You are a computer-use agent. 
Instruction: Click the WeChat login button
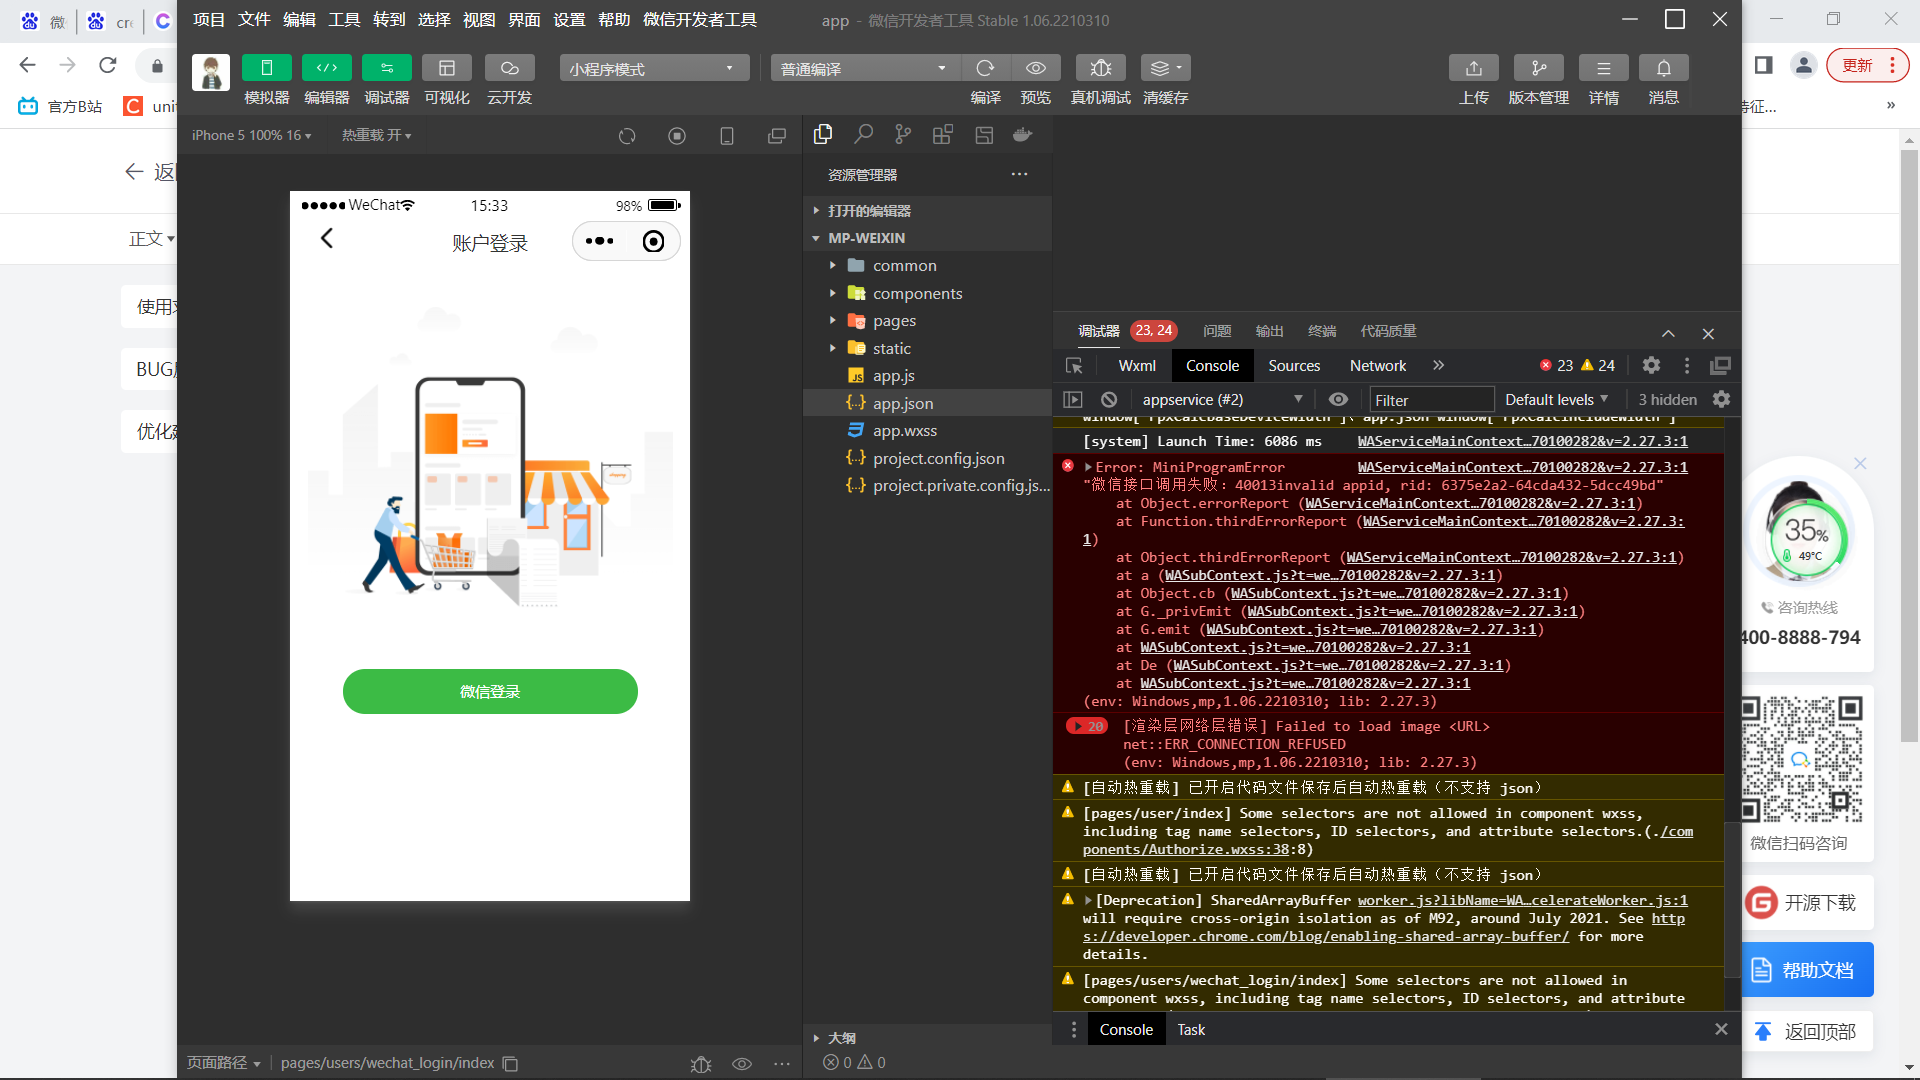[x=490, y=692]
